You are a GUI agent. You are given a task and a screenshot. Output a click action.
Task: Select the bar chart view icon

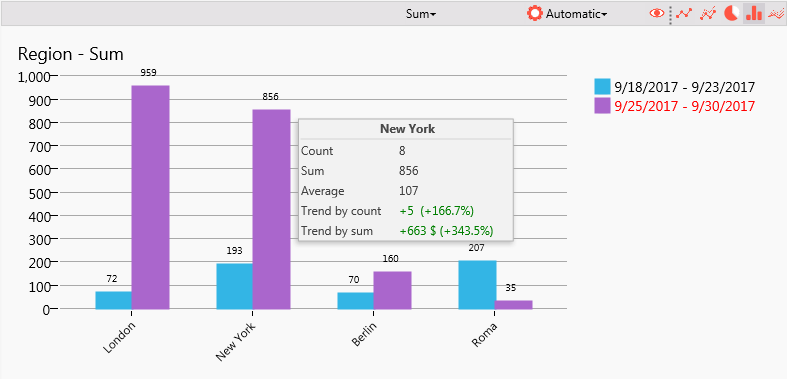tap(754, 14)
